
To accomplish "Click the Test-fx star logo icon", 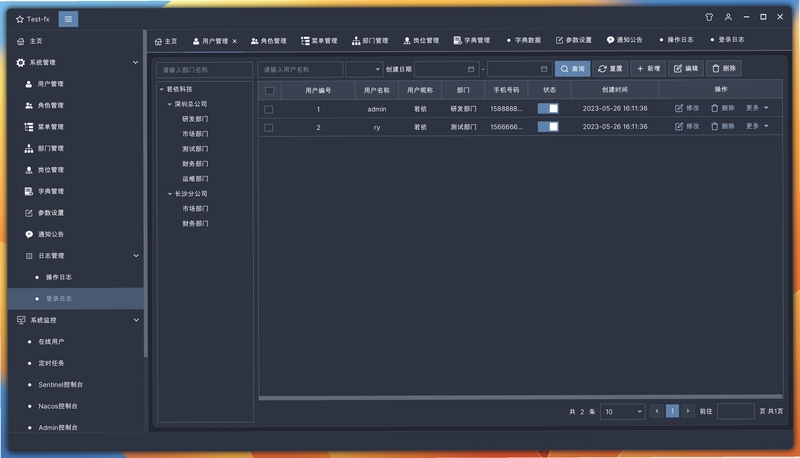I will click(20, 19).
